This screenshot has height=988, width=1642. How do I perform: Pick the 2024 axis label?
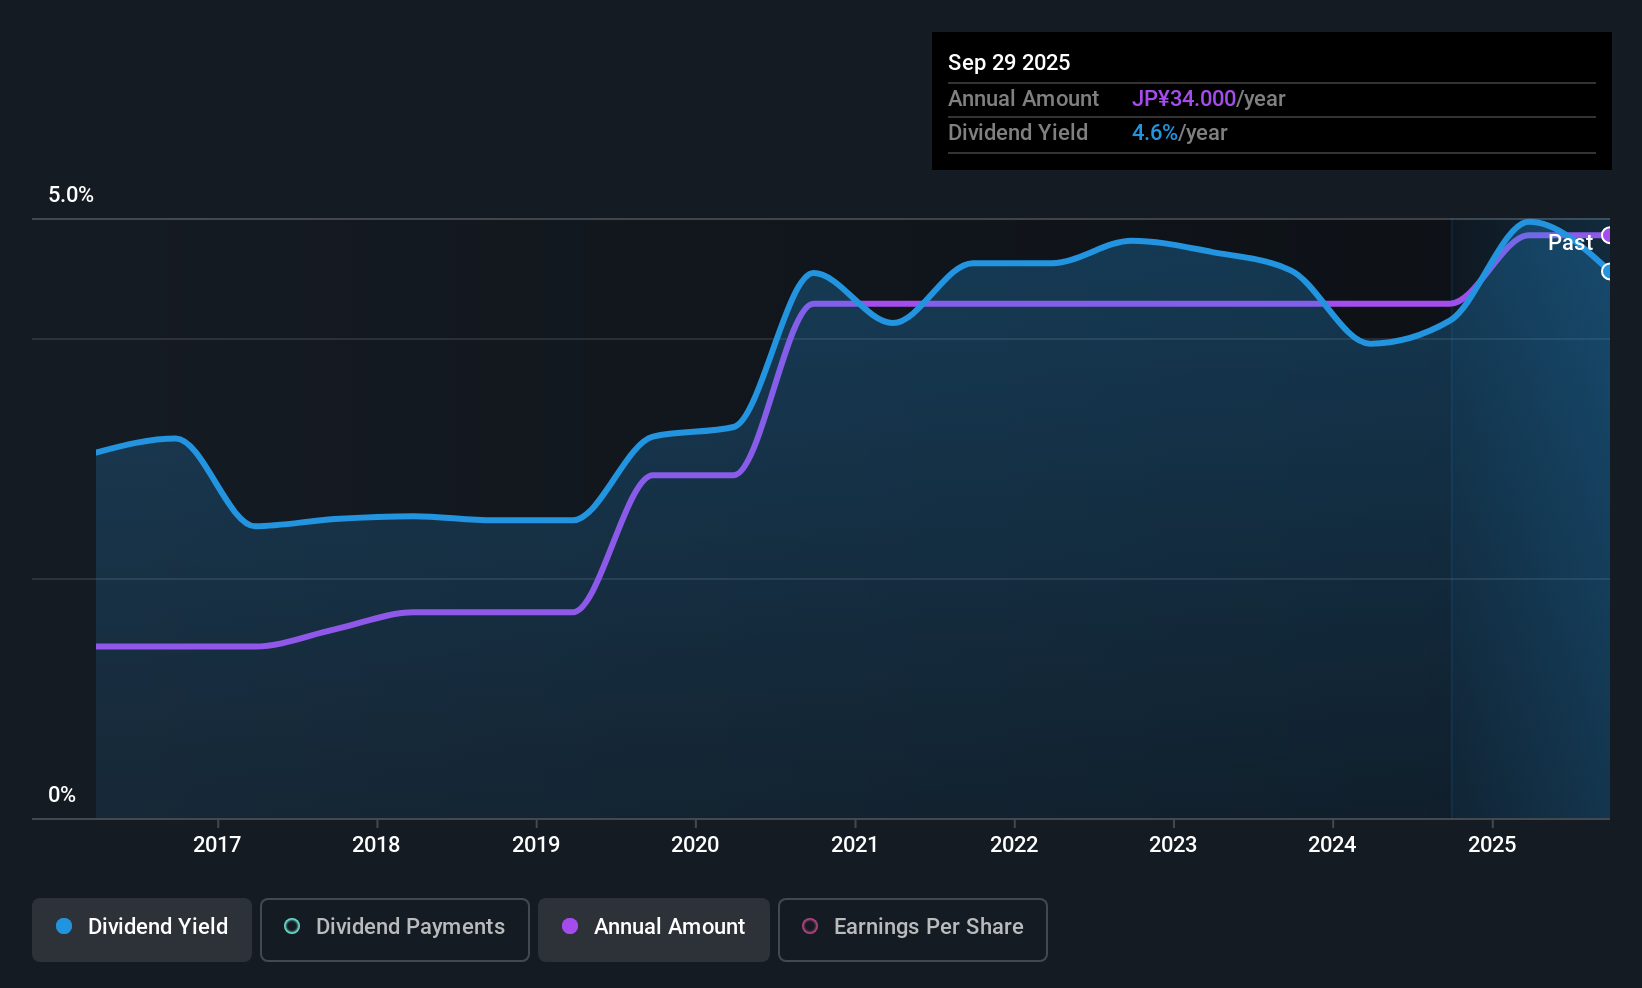click(x=1332, y=845)
